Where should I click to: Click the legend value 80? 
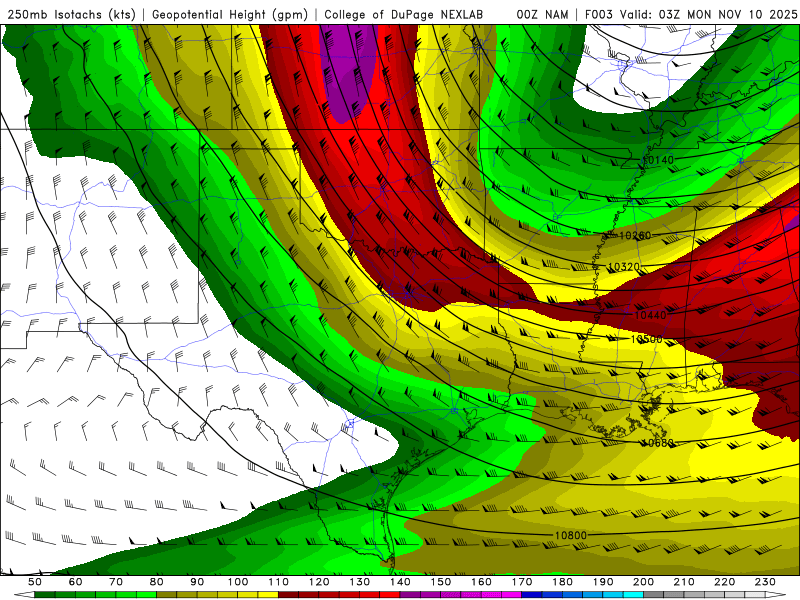pos(157,582)
